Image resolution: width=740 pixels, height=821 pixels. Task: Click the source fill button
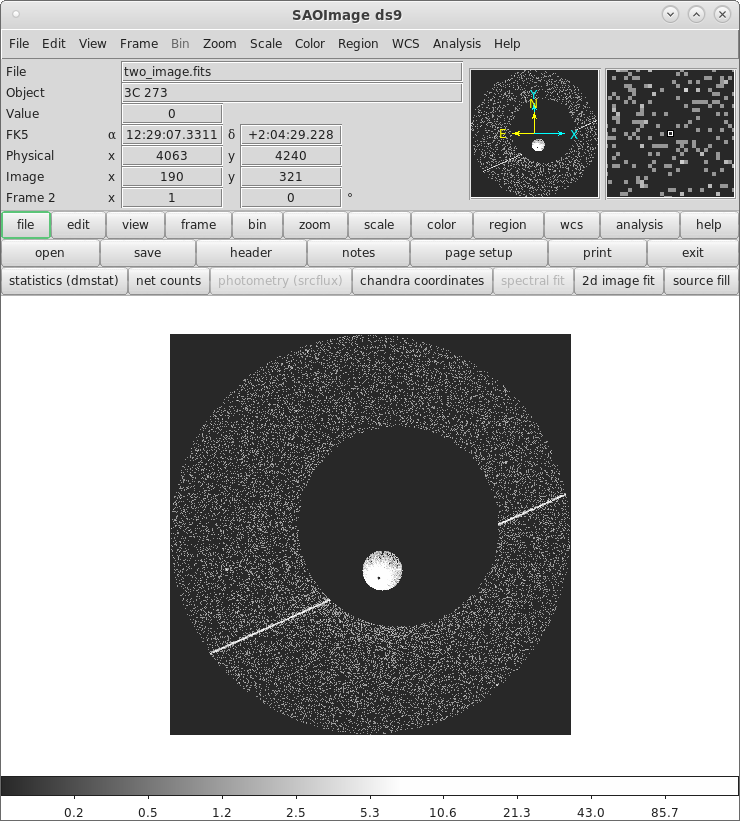pos(701,281)
